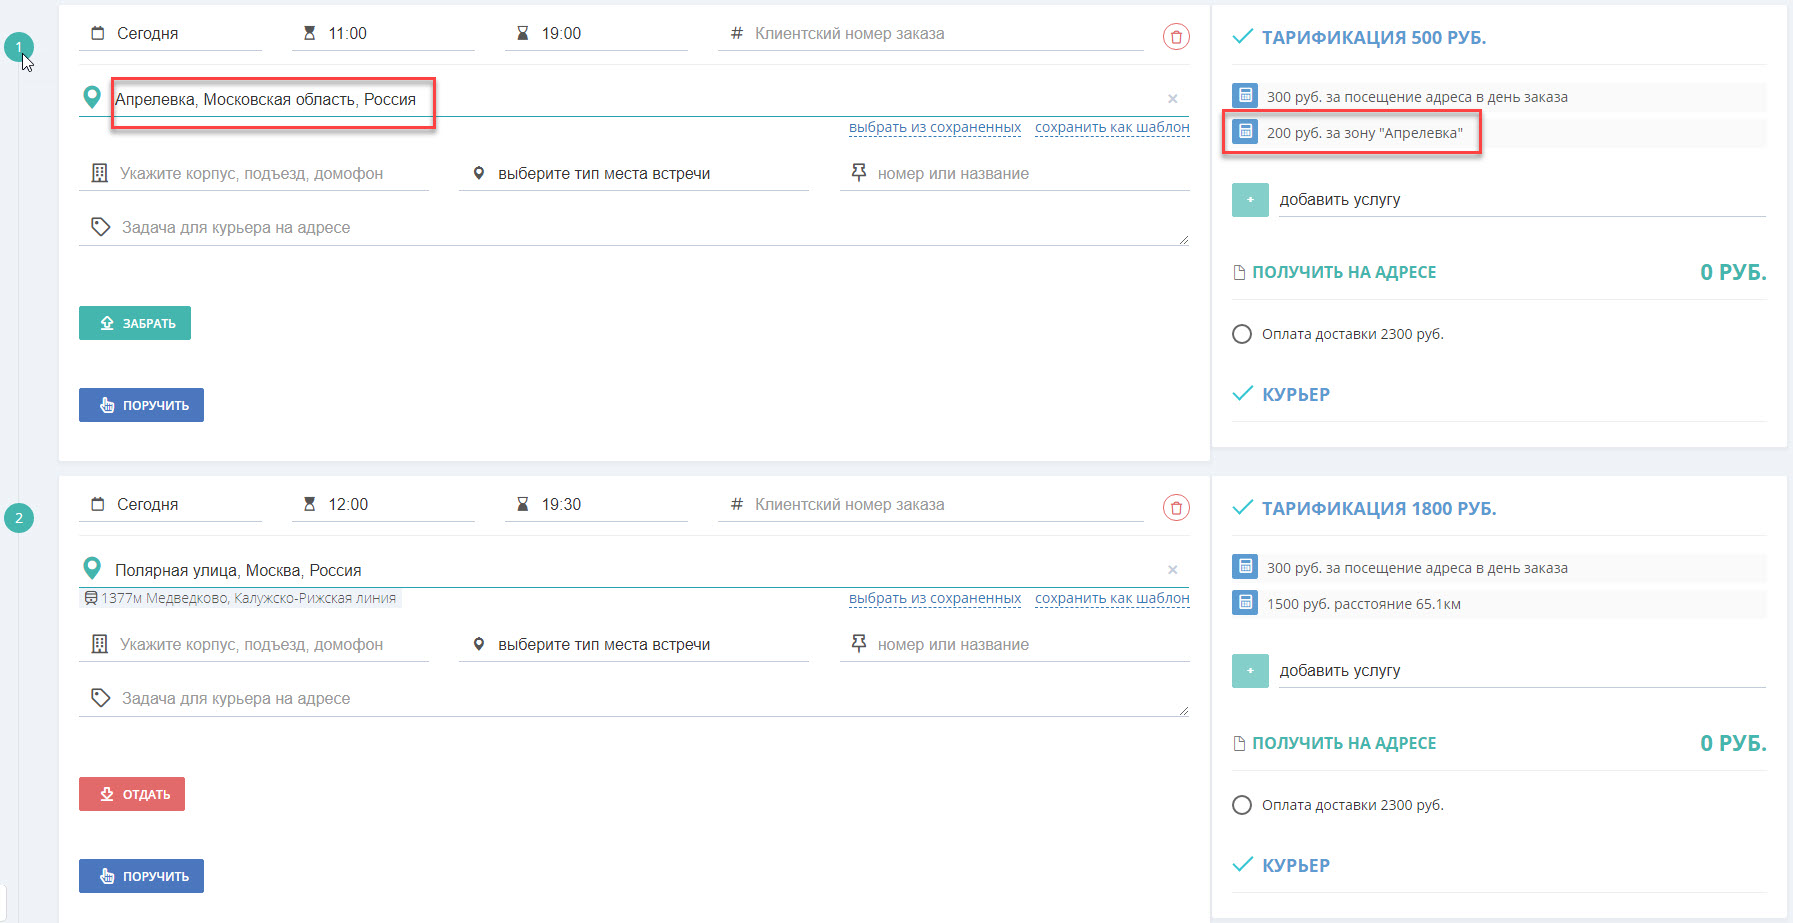This screenshot has width=1793, height=923.
Task: Focus Задача для курьера field in address 1
Action: click(x=634, y=228)
